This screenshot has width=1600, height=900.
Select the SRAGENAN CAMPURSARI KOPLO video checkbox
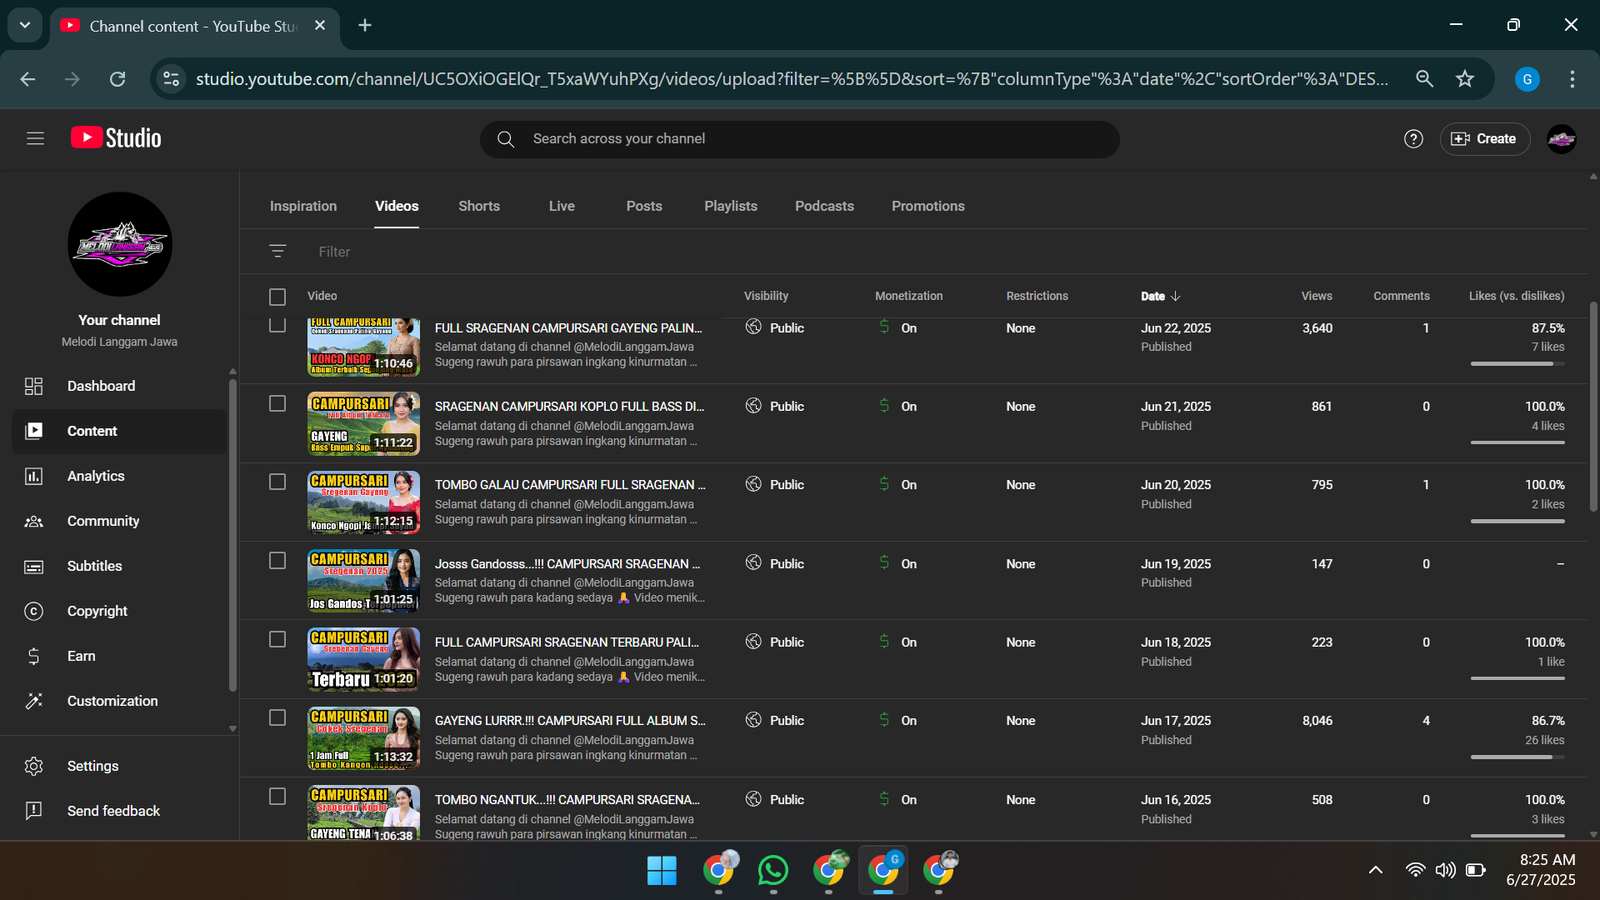pos(277,403)
